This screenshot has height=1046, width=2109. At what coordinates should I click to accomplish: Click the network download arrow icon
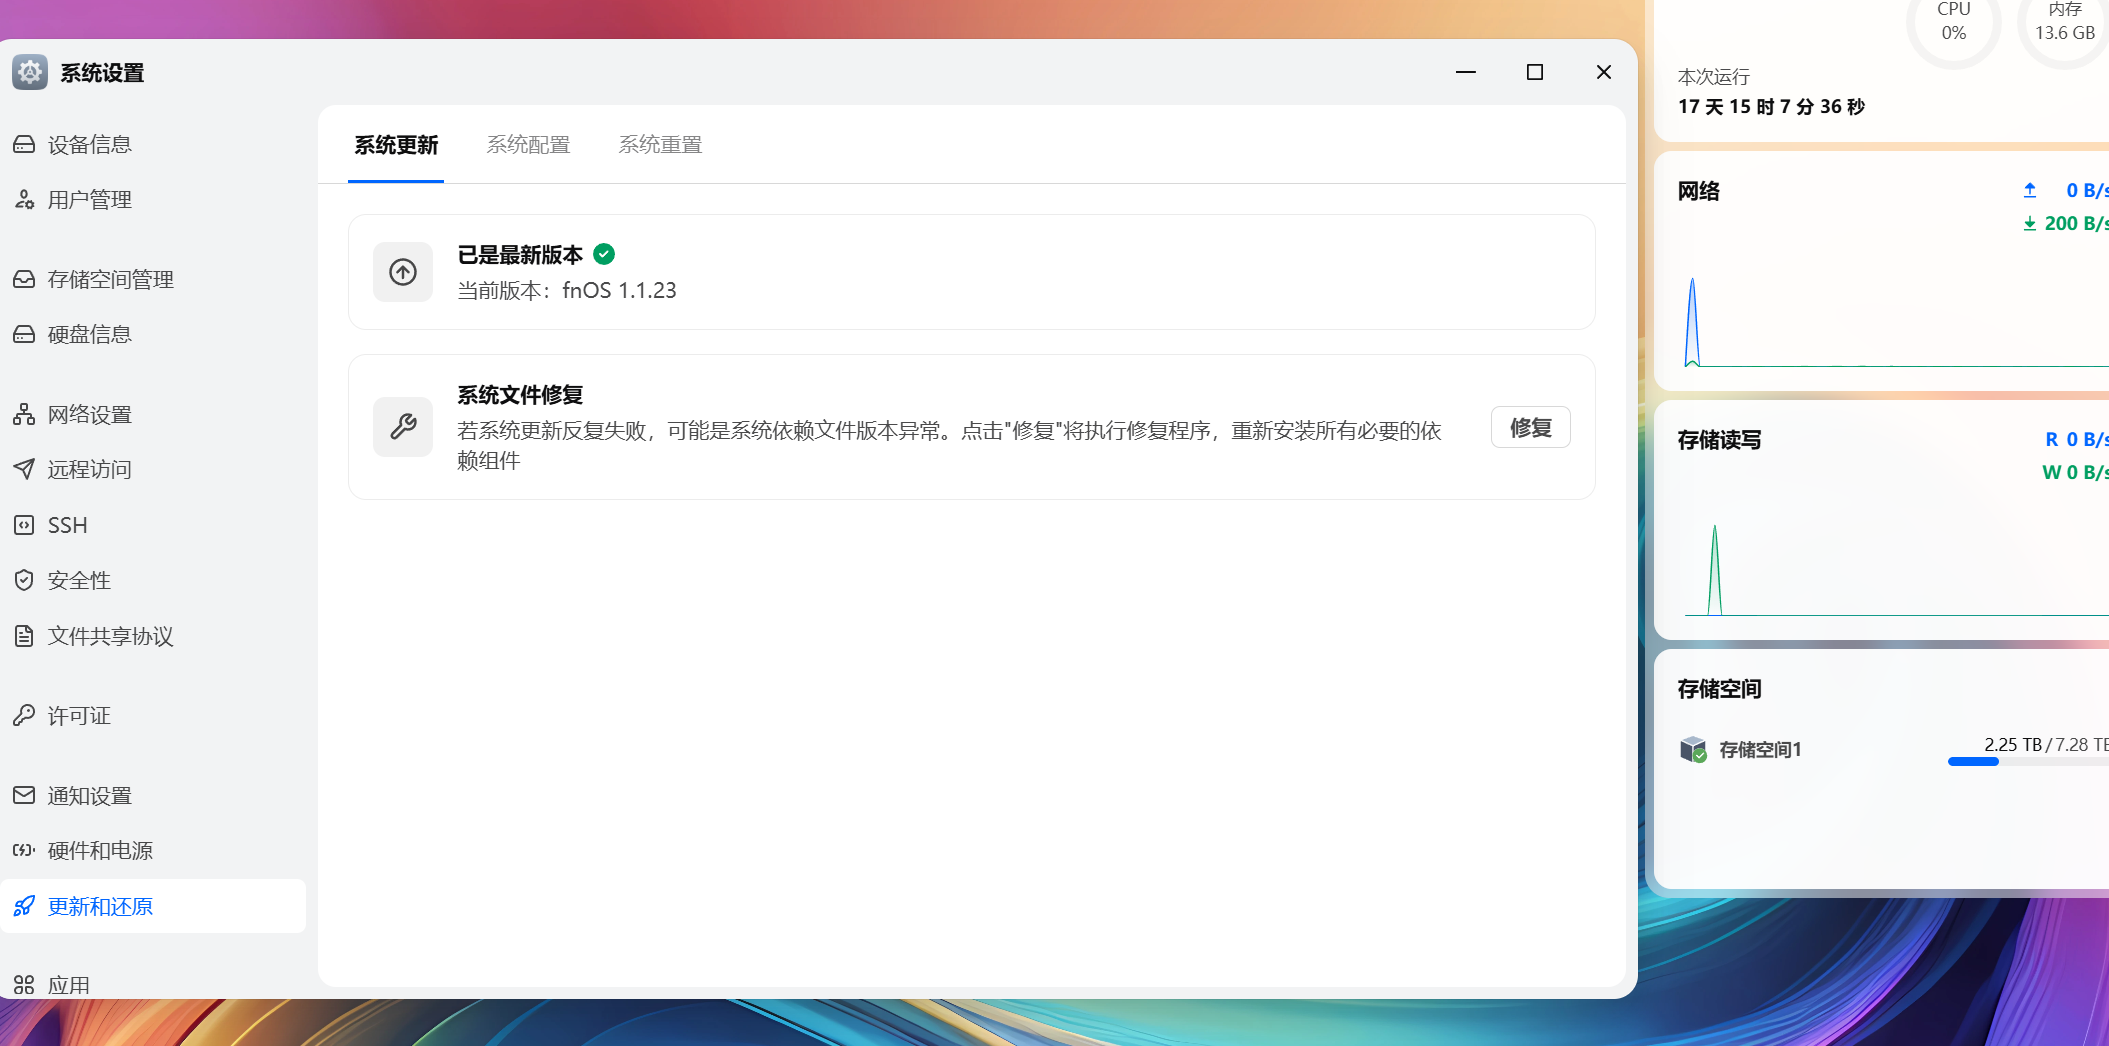tap(2030, 223)
